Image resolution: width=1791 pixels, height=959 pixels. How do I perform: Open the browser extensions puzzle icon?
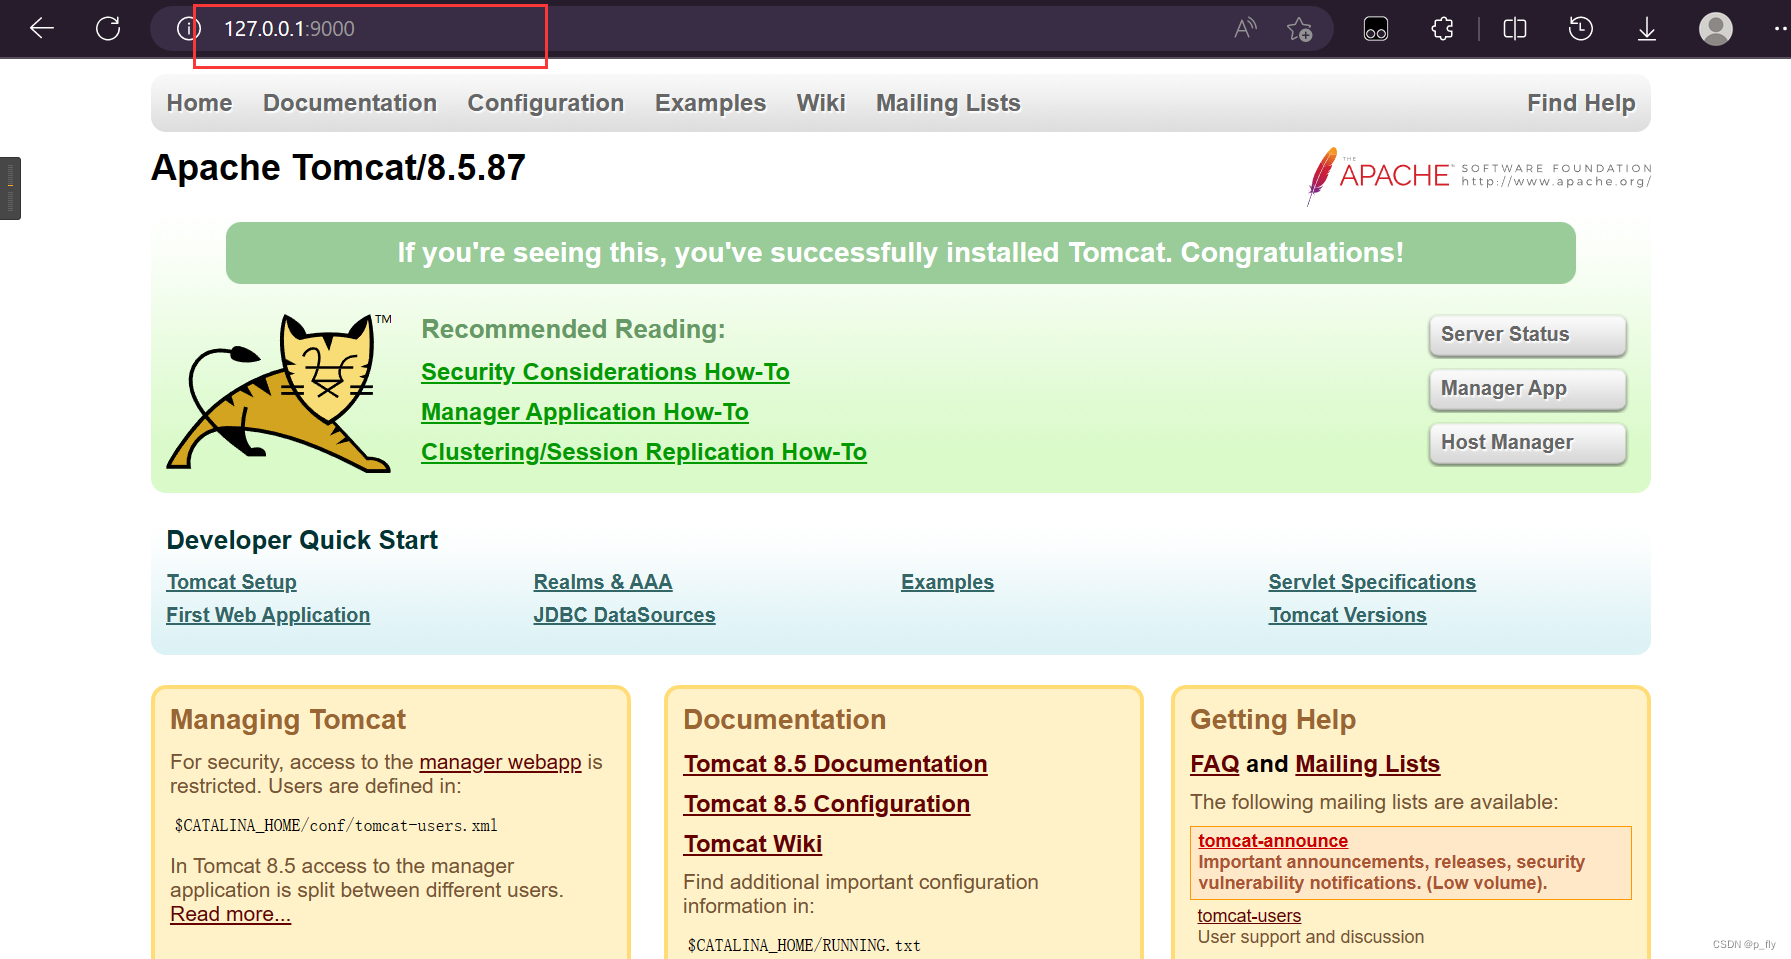pos(1442,29)
